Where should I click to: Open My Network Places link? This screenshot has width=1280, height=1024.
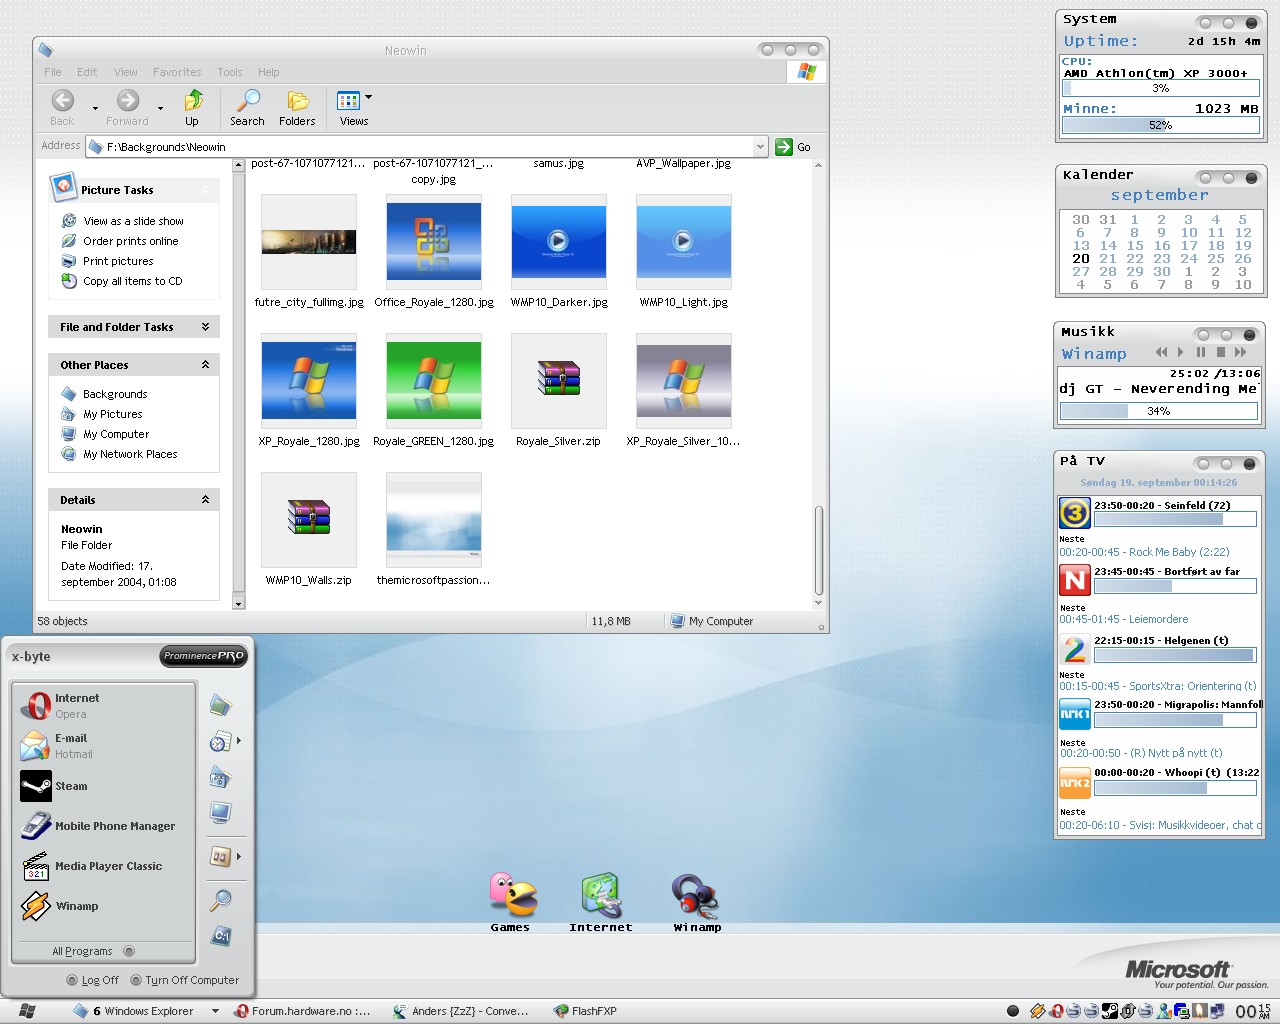click(130, 454)
